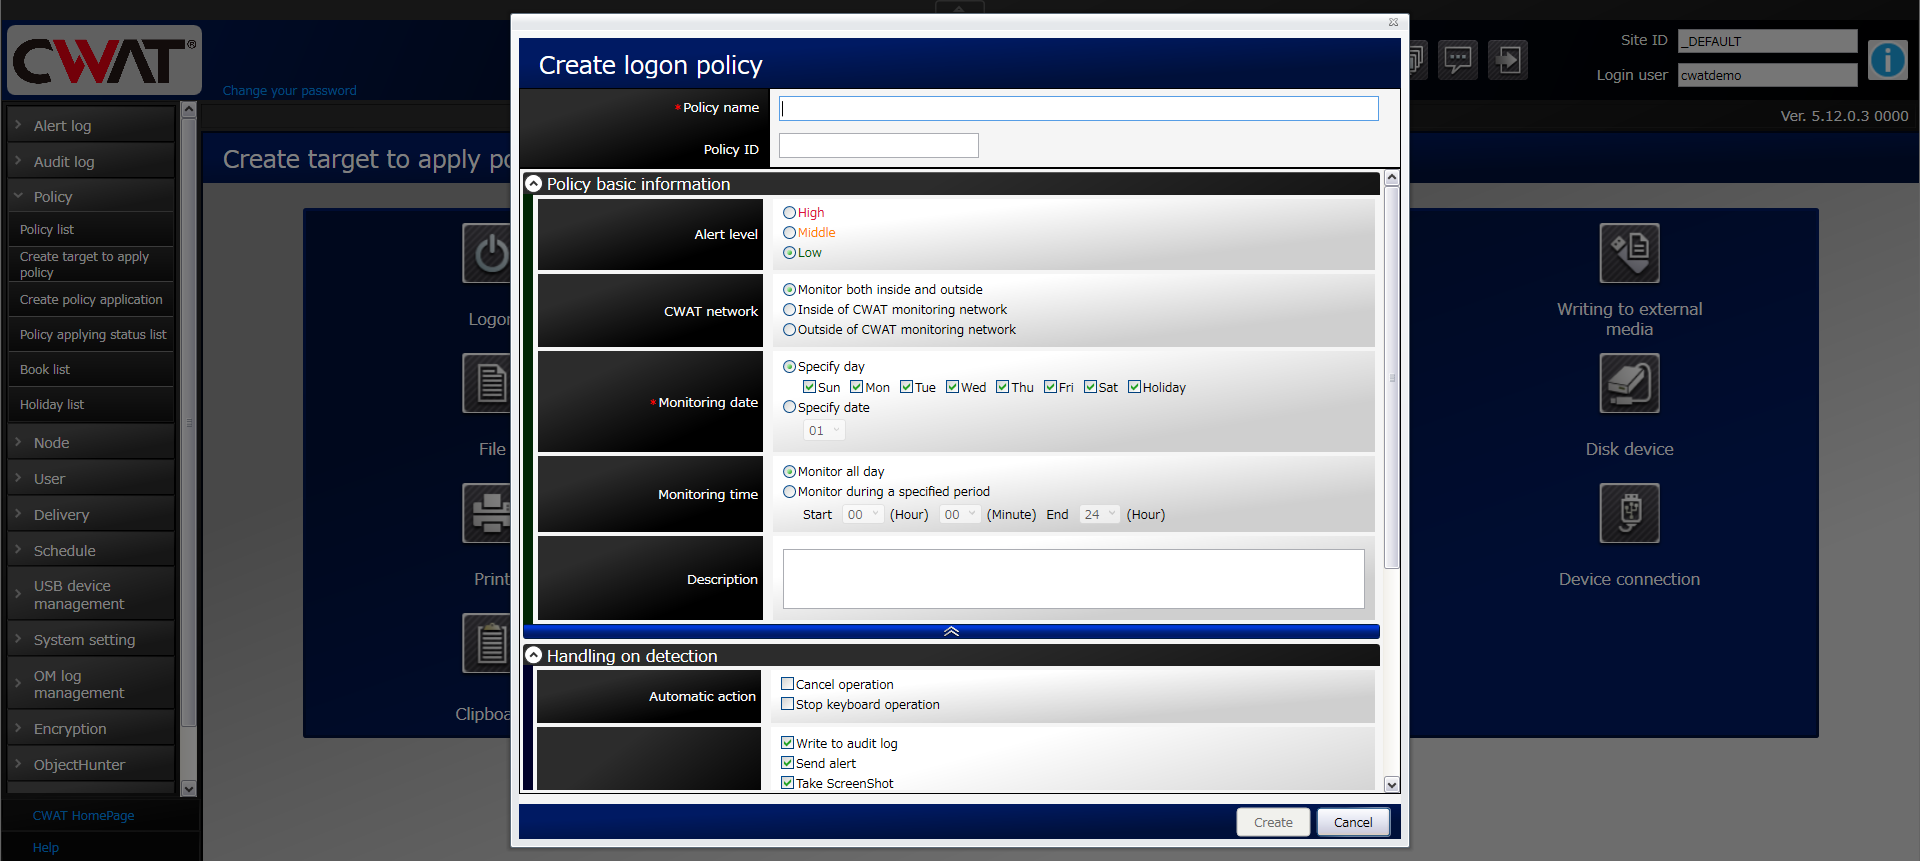Open the Start minute dropdown
This screenshot has height=861, width=1920.
coord(960,515)
